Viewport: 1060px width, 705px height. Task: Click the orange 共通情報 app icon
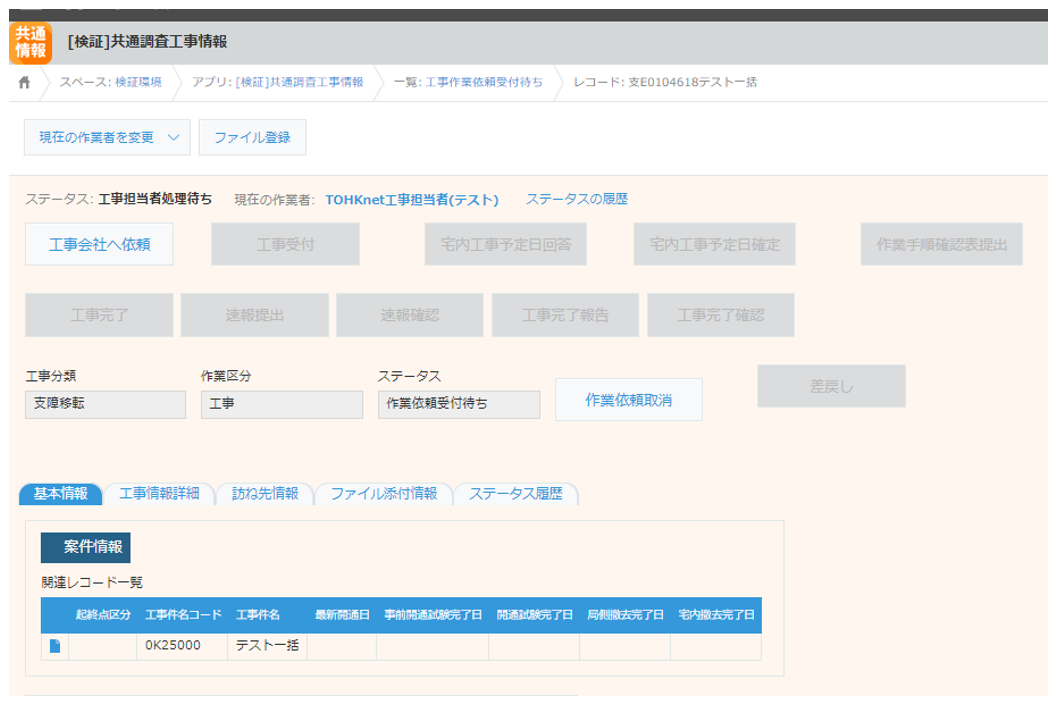point(30,42)
